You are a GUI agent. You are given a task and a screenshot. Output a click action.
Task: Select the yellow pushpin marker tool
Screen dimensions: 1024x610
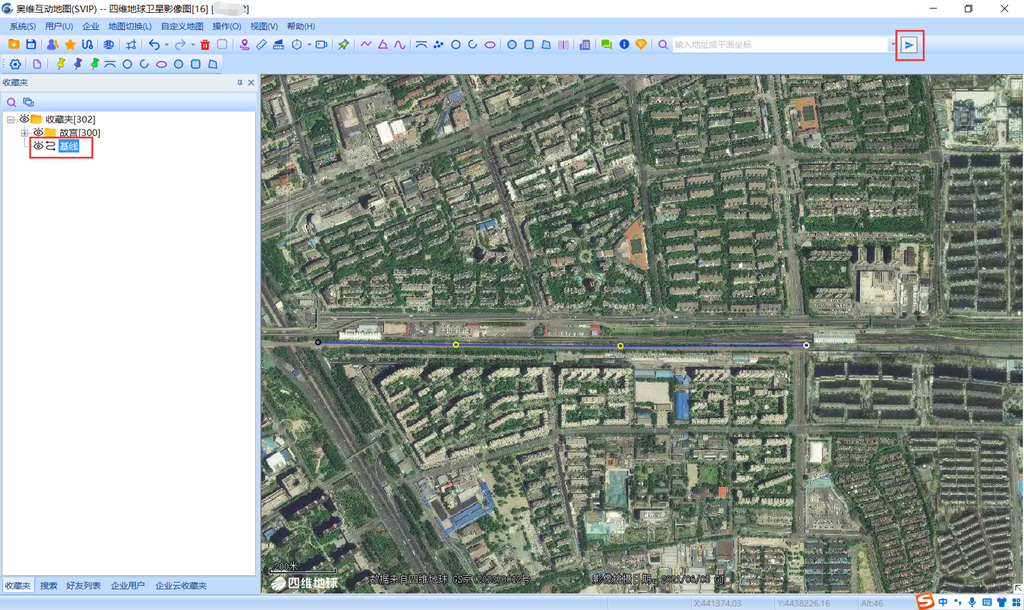(60, 64)
